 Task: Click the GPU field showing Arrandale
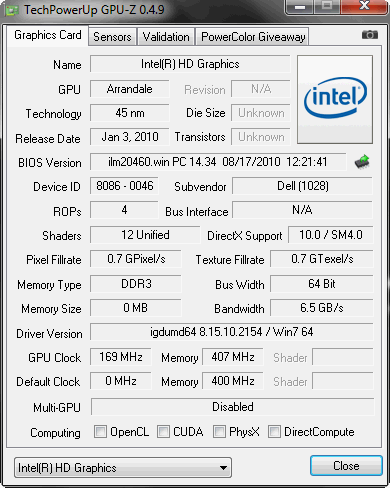[x=130, y=89]
